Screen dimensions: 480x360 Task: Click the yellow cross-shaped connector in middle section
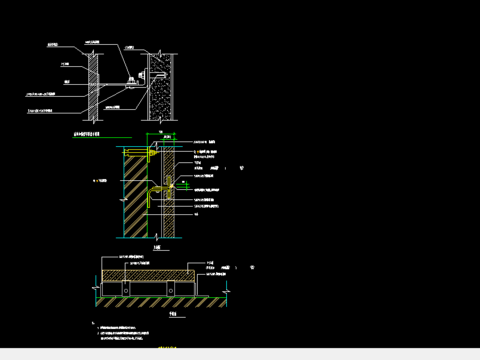click(170, 187)
